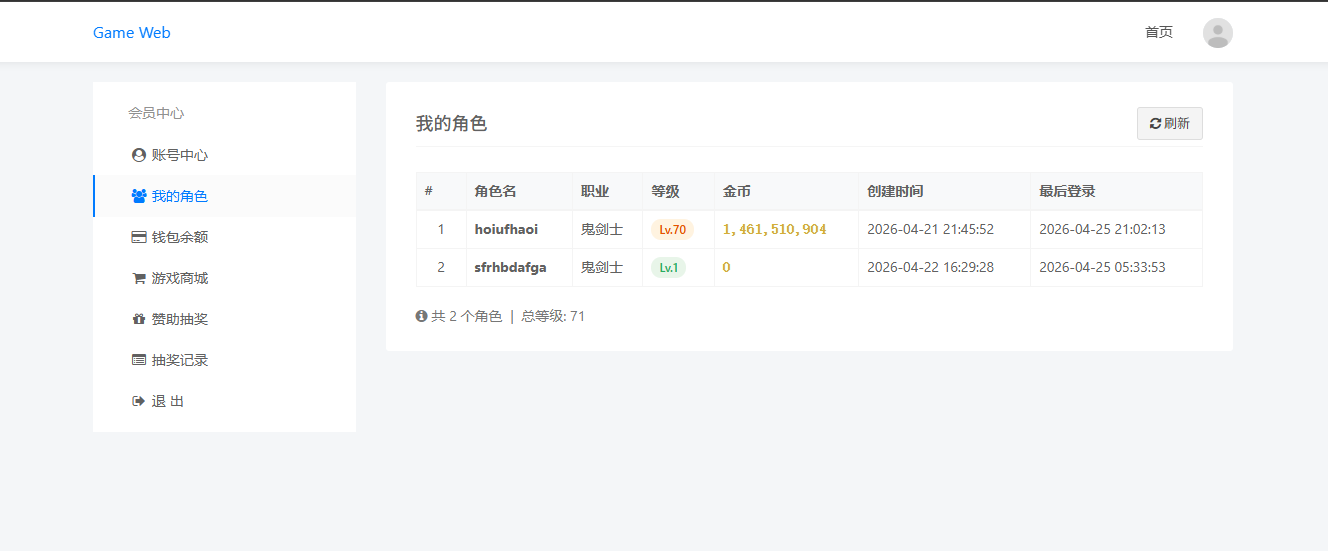Click the 游戏商城 shopping cart icon
The height and width of the screenshot is (551, 1328).
tap(139, 278)
